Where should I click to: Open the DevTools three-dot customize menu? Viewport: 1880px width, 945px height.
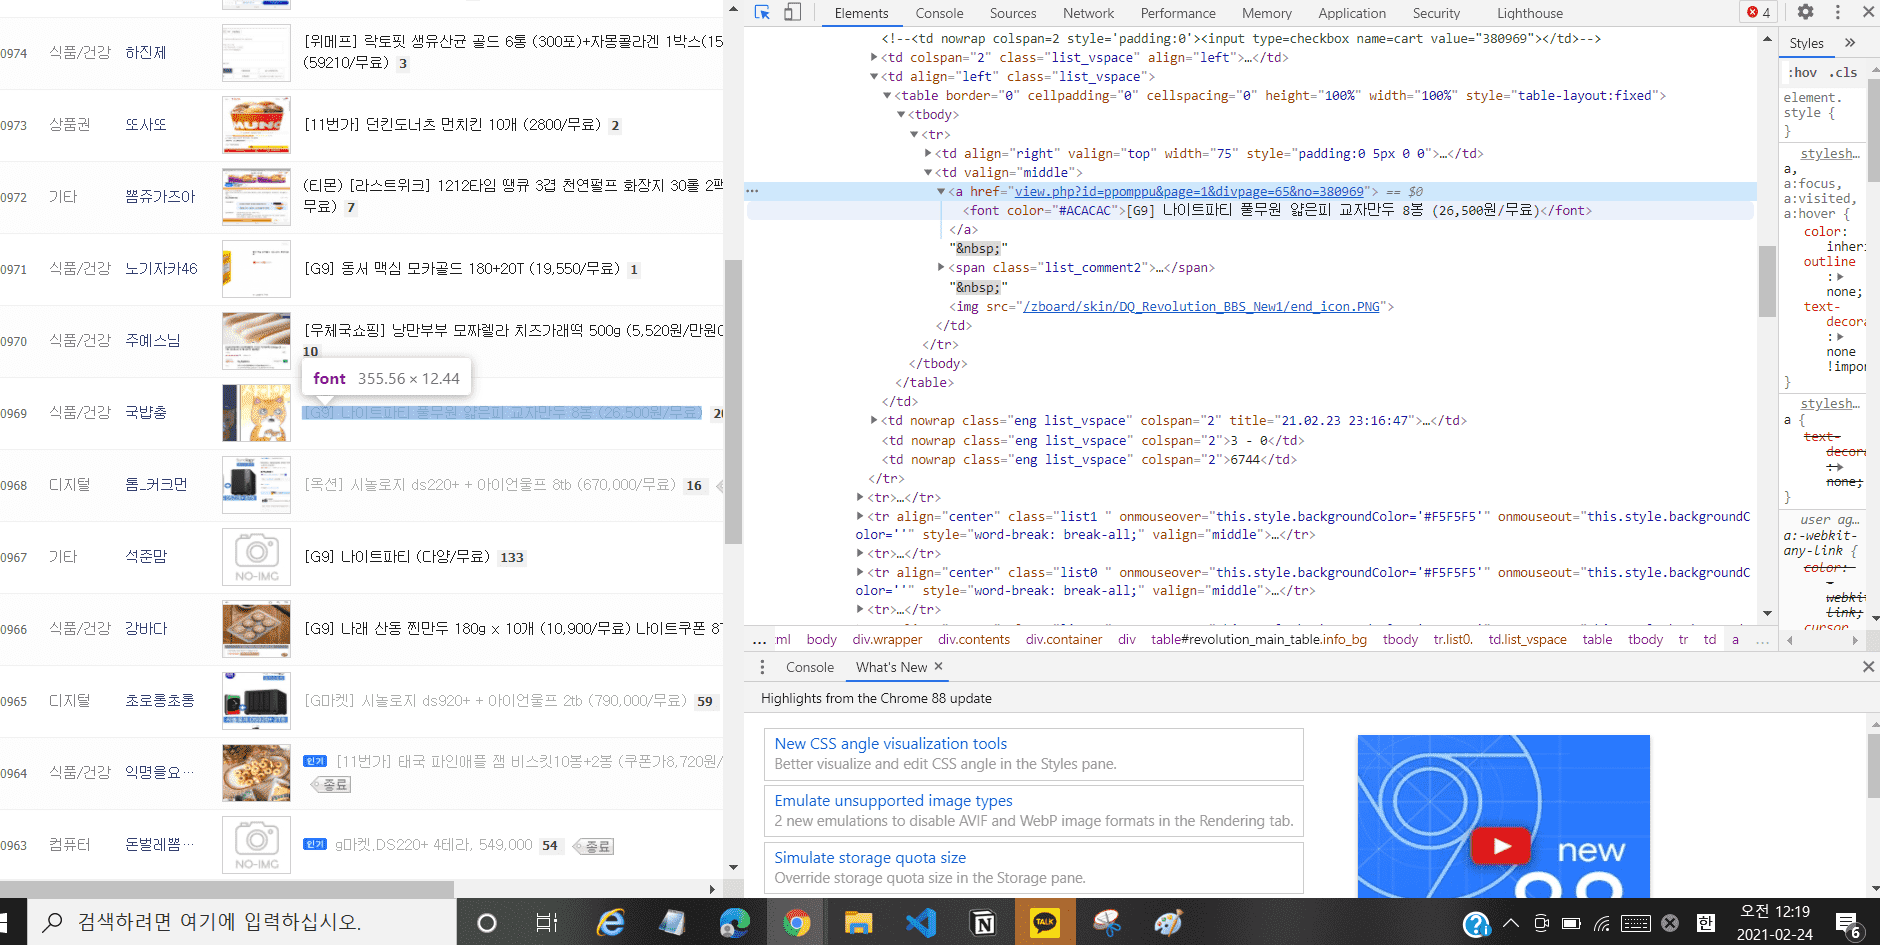pyautogui.click(x=1837, y=12)
